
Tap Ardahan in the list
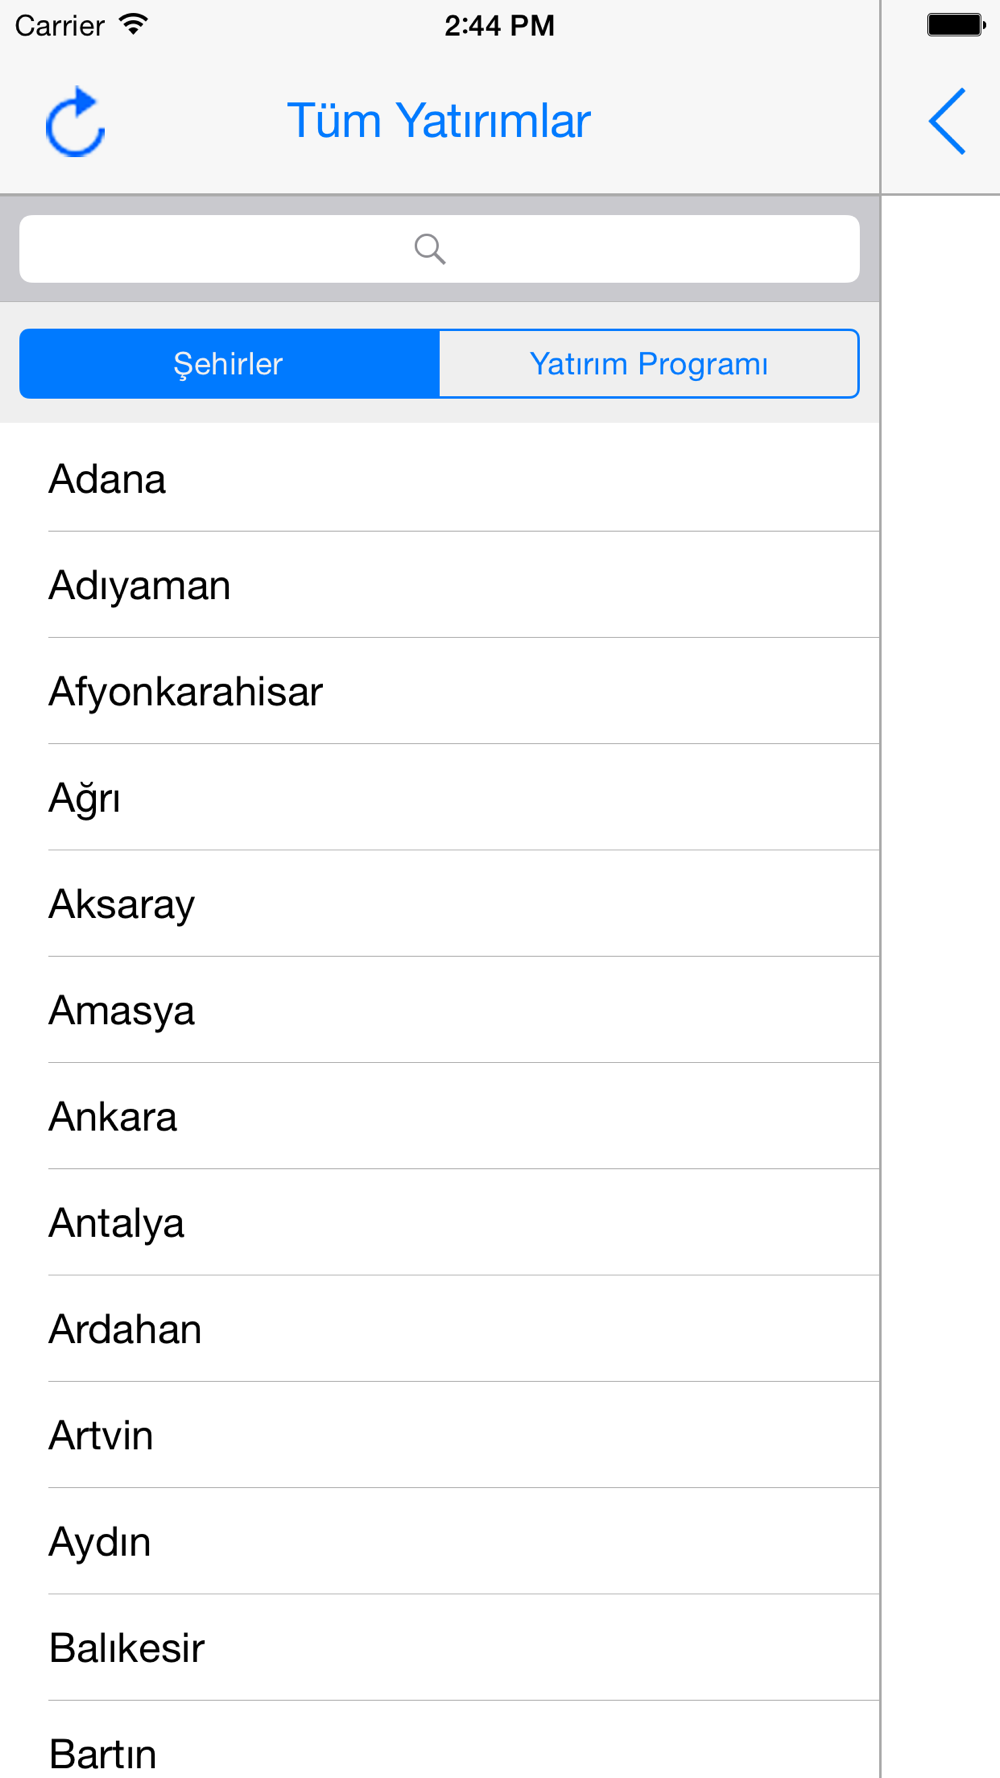click(440, 1329)
